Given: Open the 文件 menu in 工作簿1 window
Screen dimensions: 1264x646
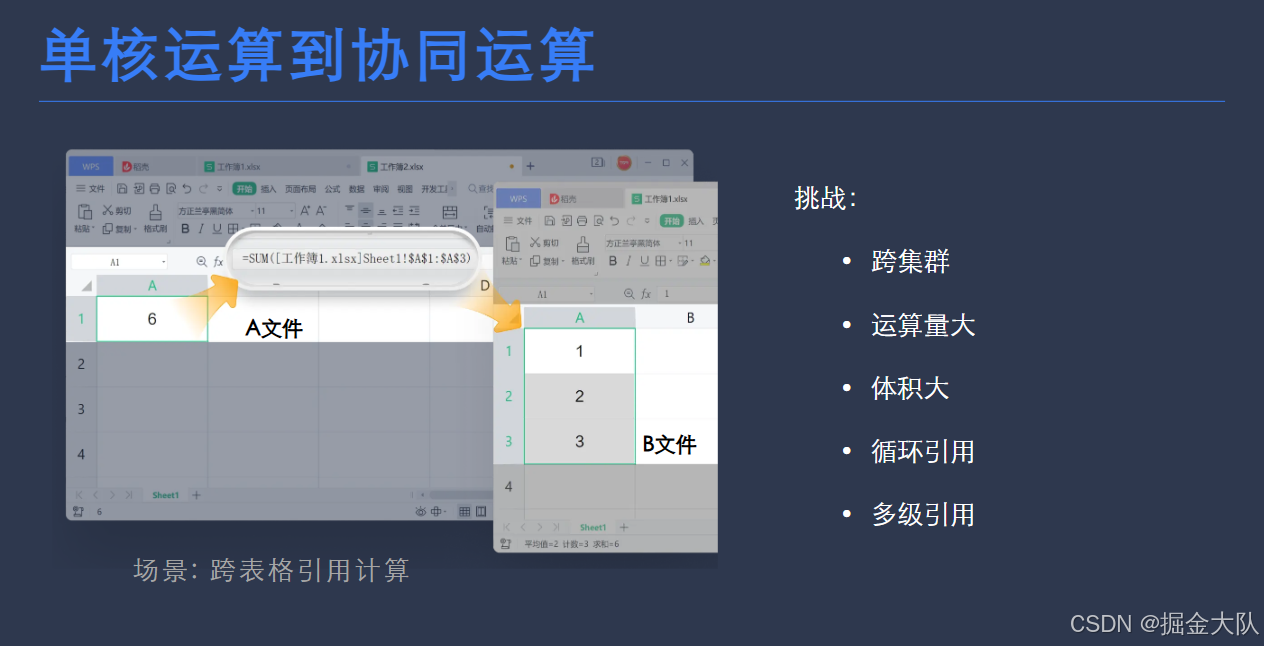Looking at the screenshot, I should (518, 221).
